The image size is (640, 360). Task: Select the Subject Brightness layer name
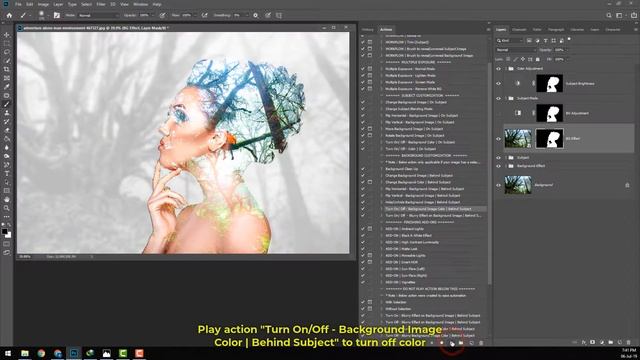tap(580, 84)
